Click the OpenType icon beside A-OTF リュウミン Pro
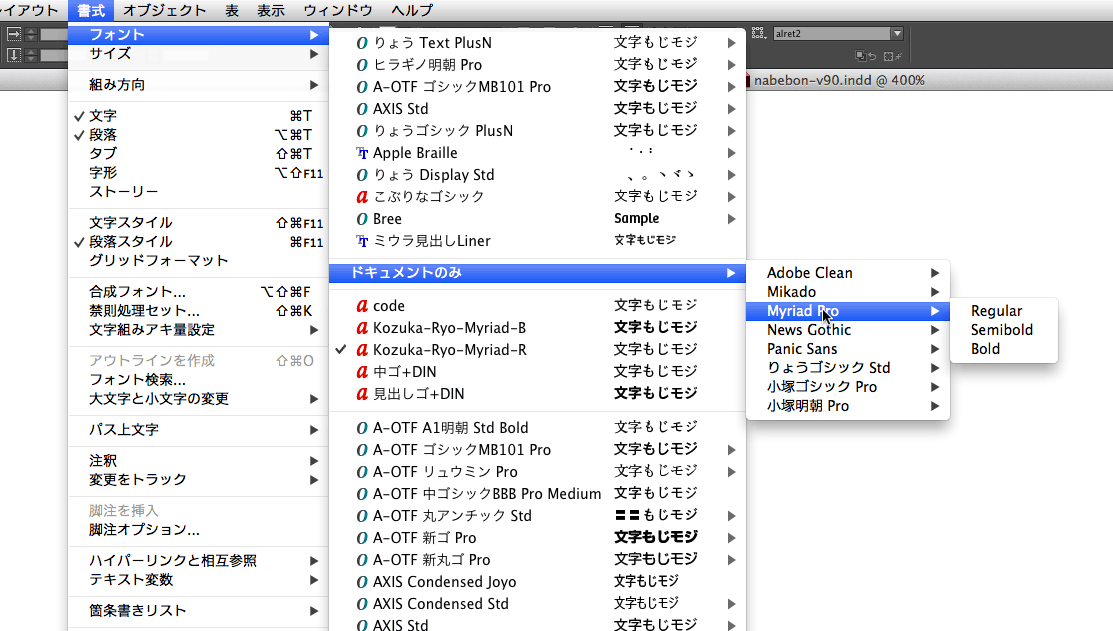The height and width of the screenshot is (631, 1113). [362, 472]
